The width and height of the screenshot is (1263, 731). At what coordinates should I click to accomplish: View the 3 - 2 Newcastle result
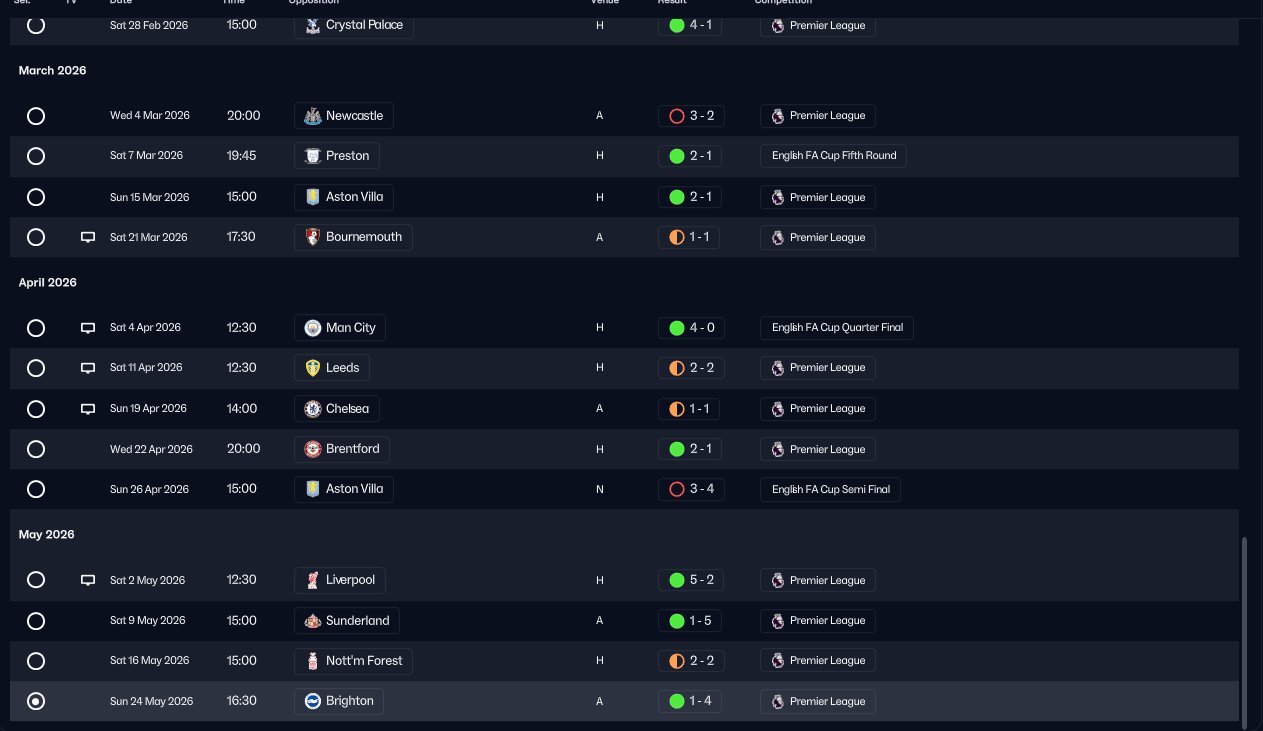[691, 116]
